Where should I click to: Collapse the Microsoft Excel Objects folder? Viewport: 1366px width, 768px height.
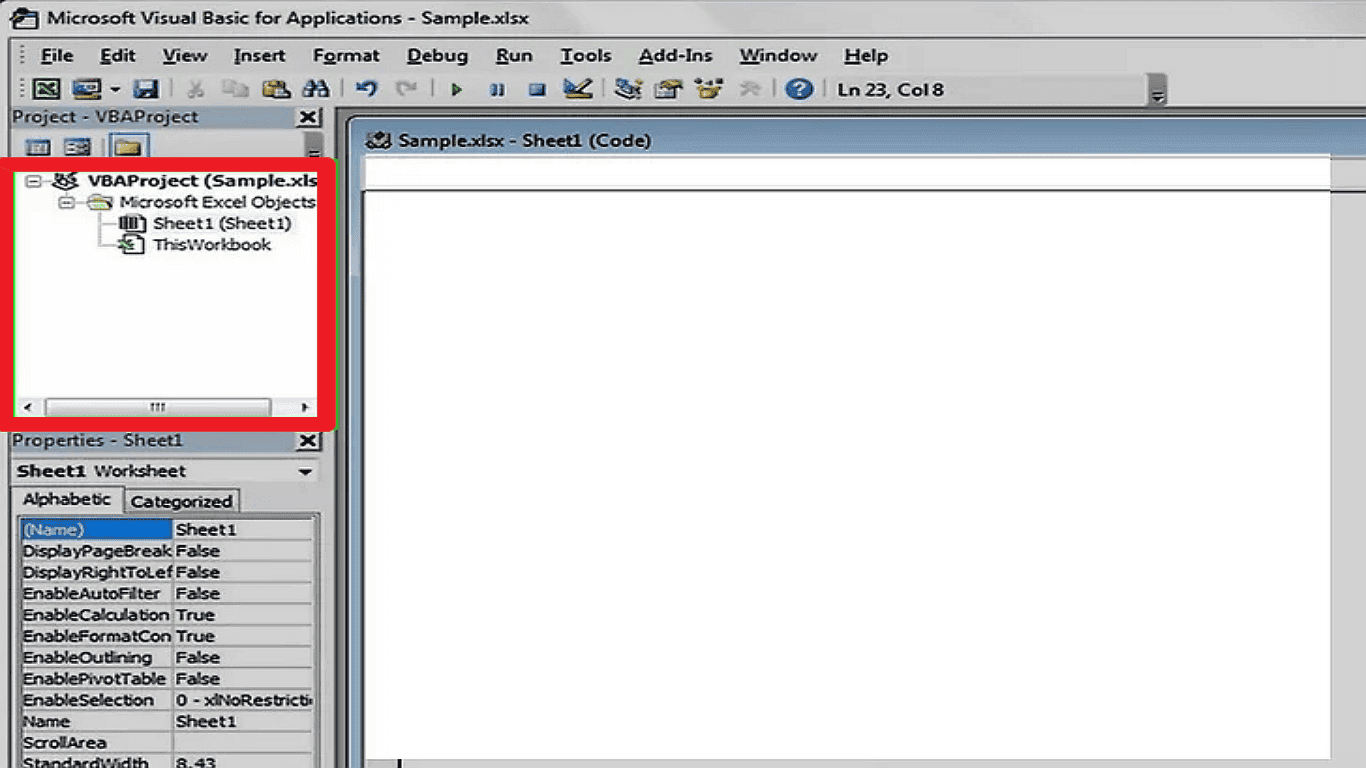tap(66, 202)
